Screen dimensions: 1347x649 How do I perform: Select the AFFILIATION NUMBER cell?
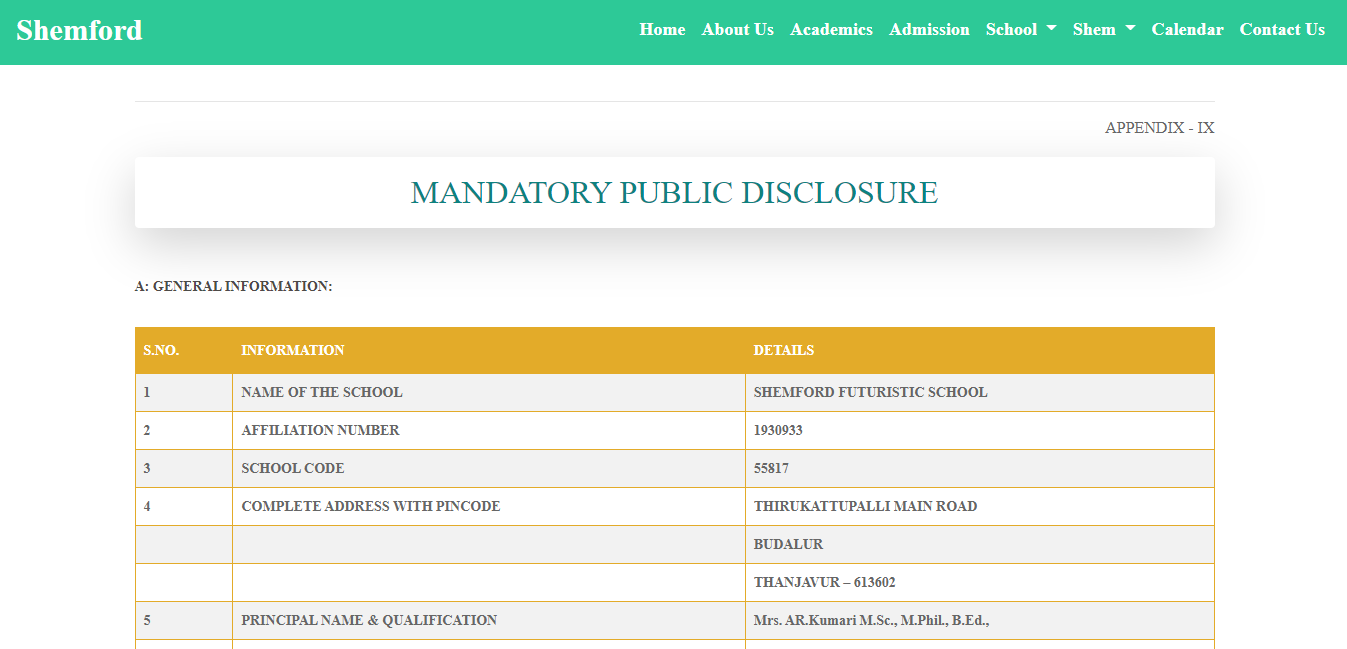(489, 430)
